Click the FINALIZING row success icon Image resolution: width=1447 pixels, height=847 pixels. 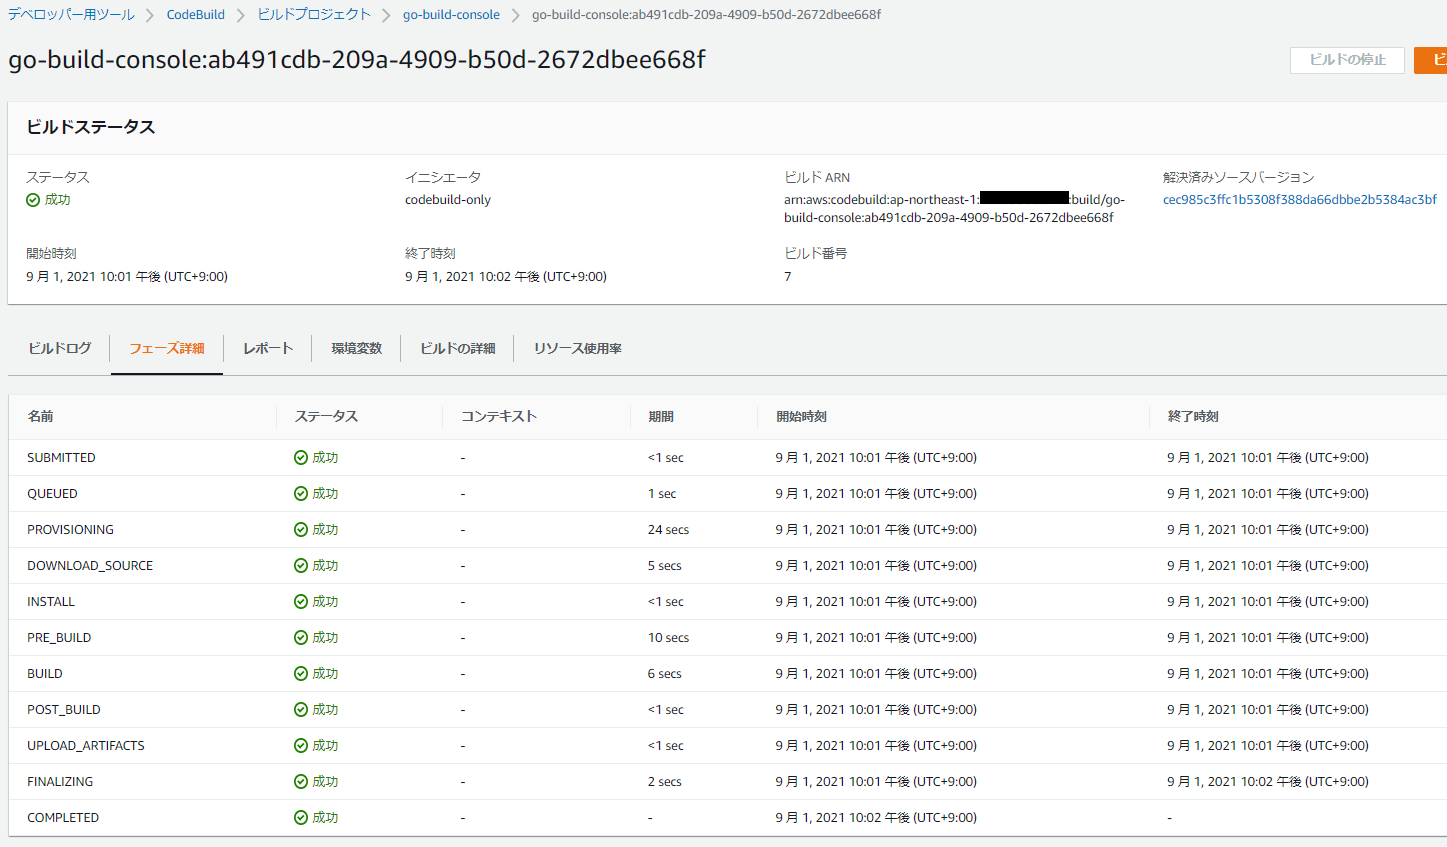[x=301, y=782]
